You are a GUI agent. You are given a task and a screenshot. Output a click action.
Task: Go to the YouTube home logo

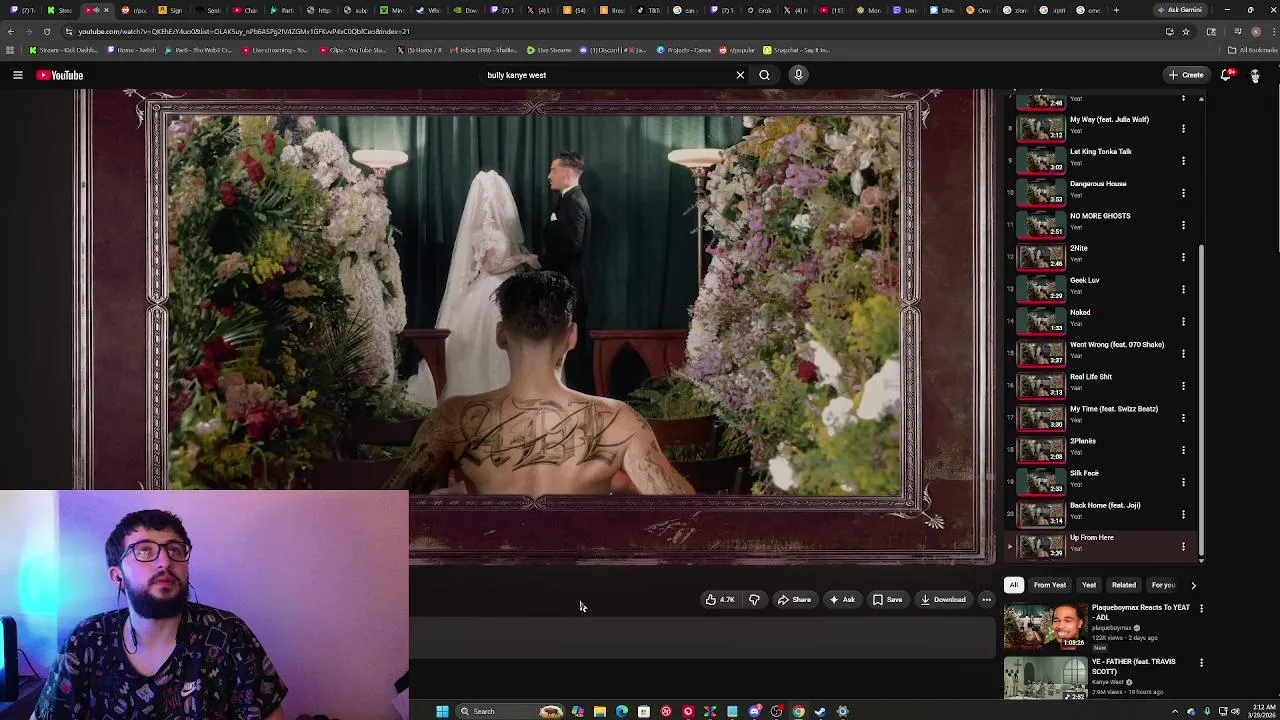pyautogui.click(x=60, y=75)
